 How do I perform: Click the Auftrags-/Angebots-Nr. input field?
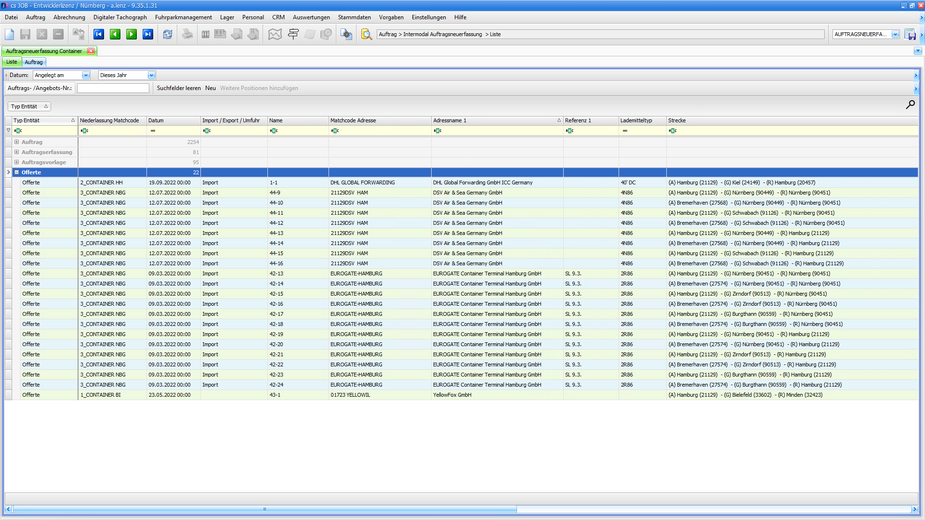pyautogui.click(x=113, y=88)
